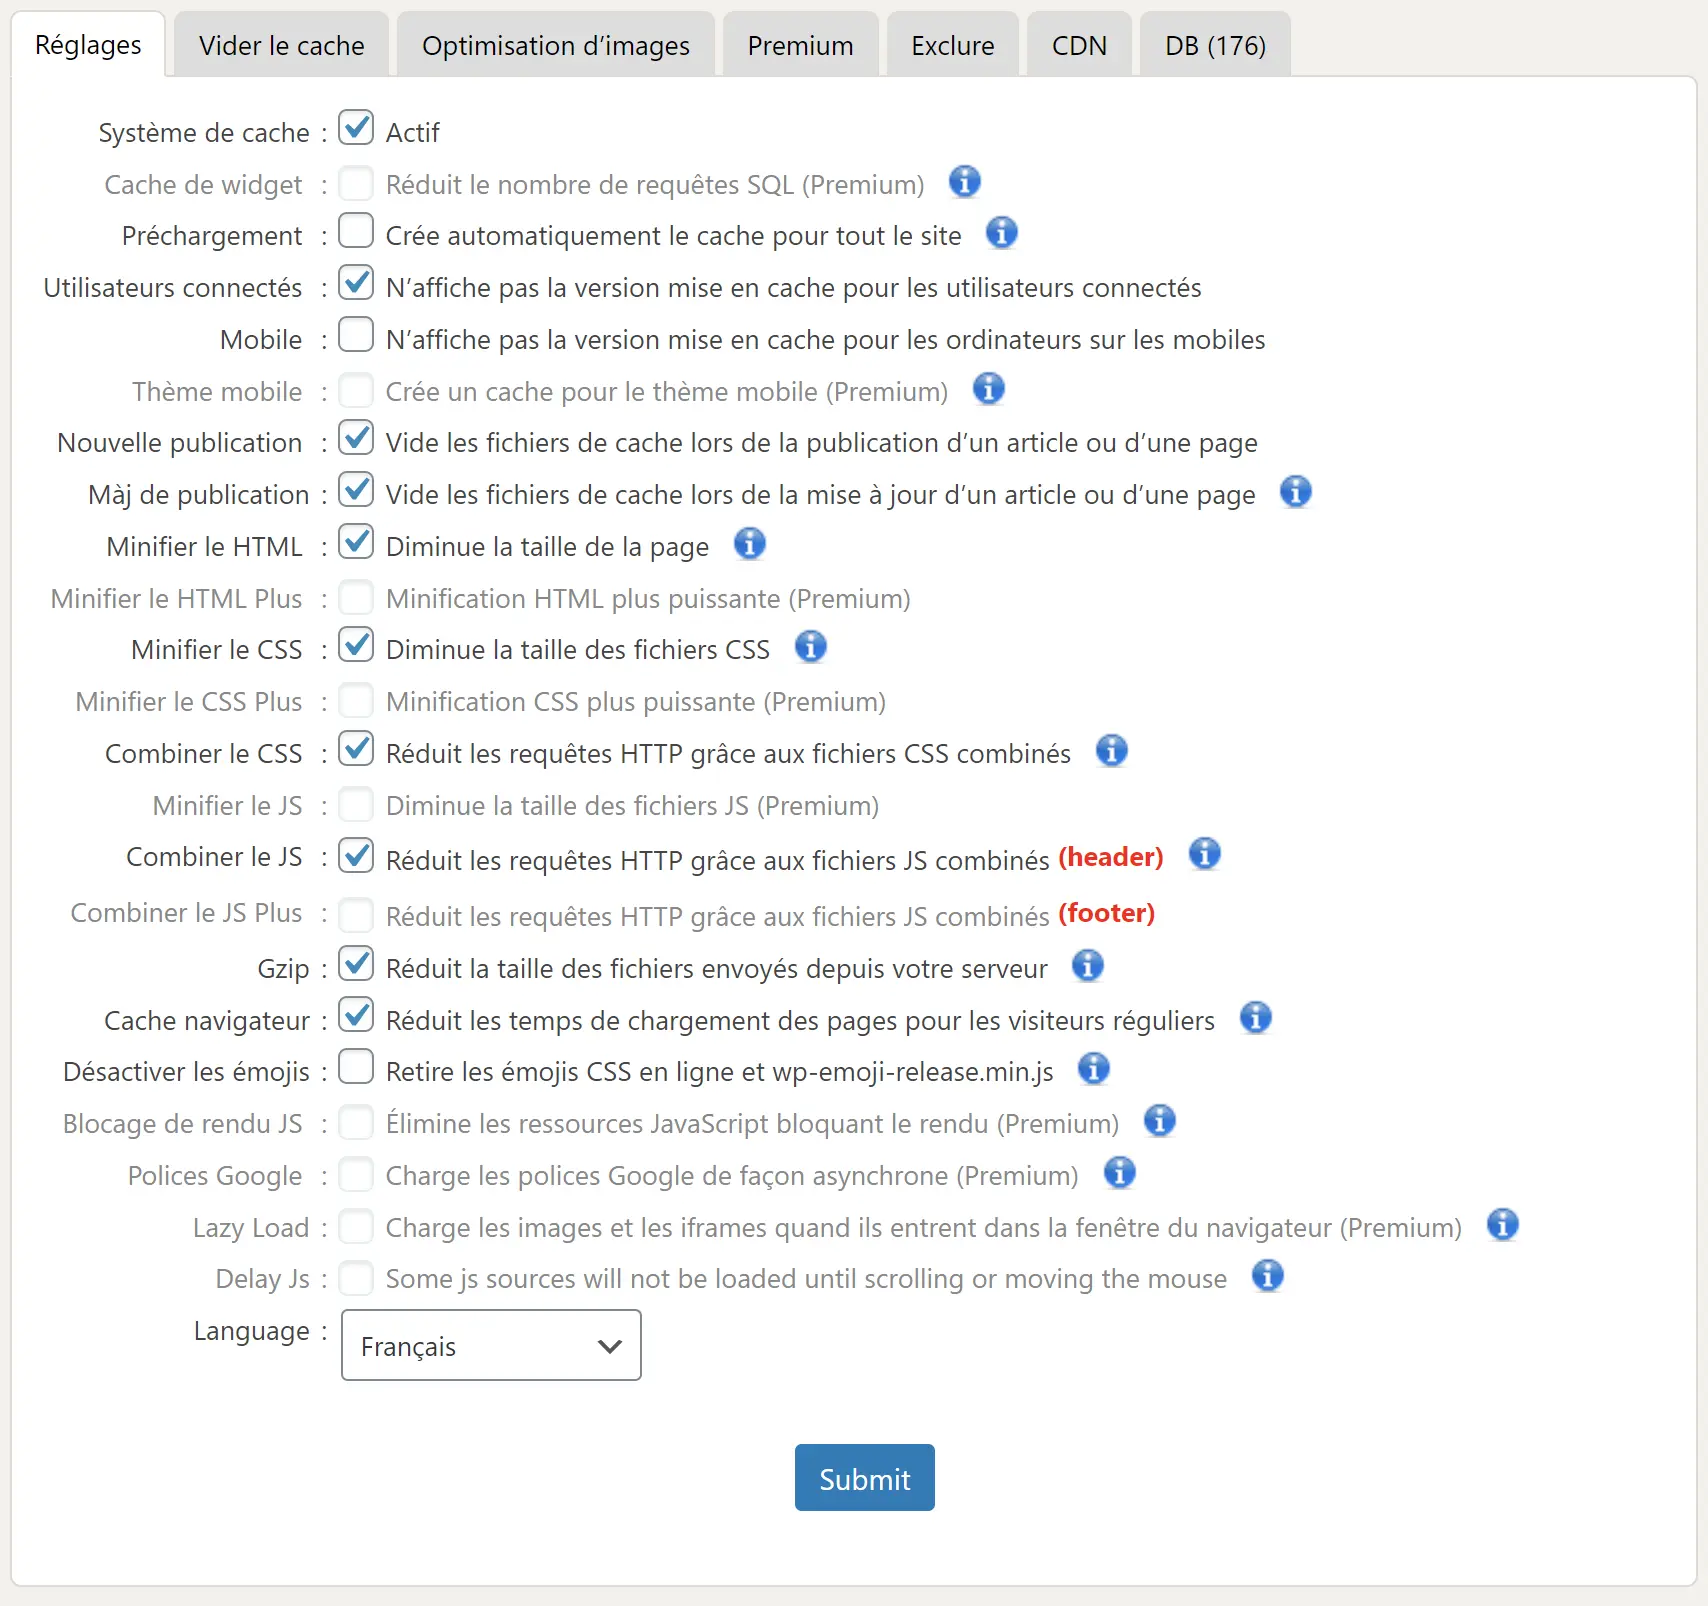The image size is (1708, 1606).
Task: Disable the Système de cache checkbox
Action: 356,129
